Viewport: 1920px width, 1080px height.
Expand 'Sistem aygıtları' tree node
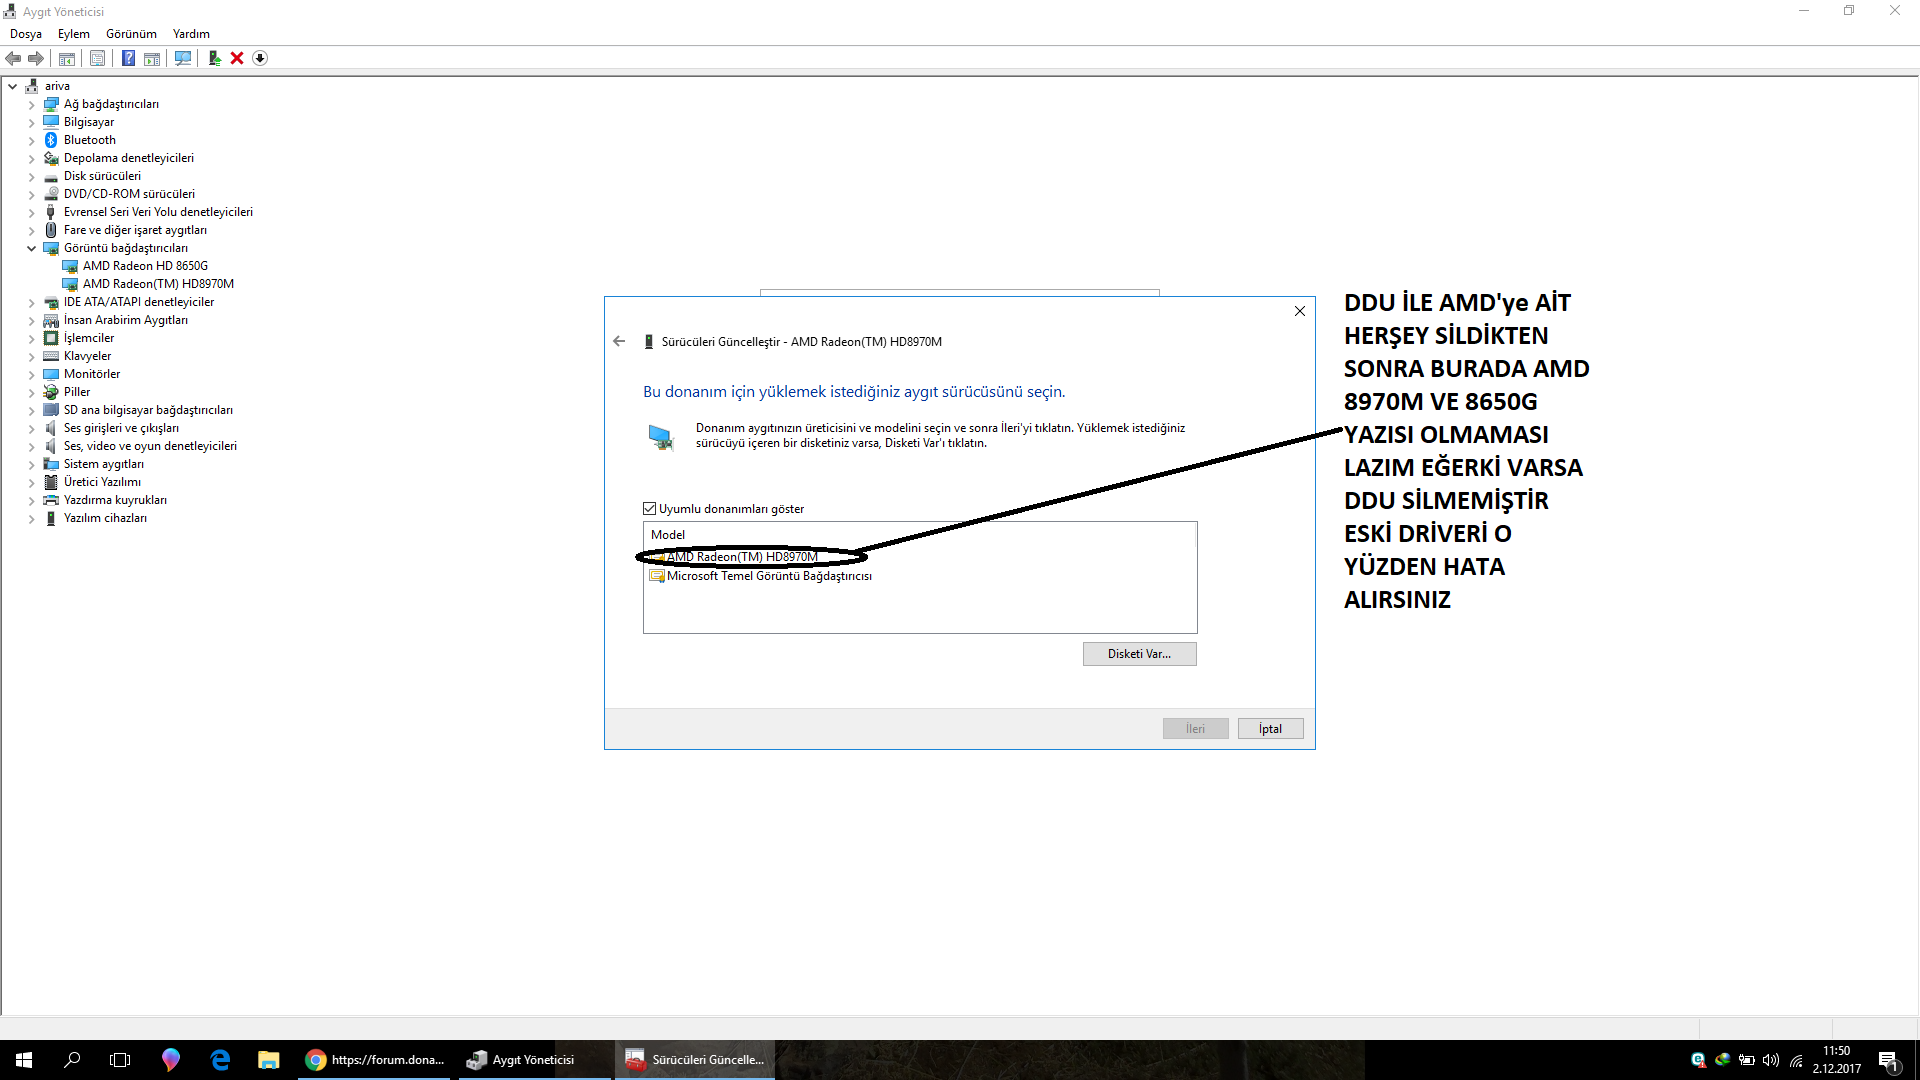31,464
